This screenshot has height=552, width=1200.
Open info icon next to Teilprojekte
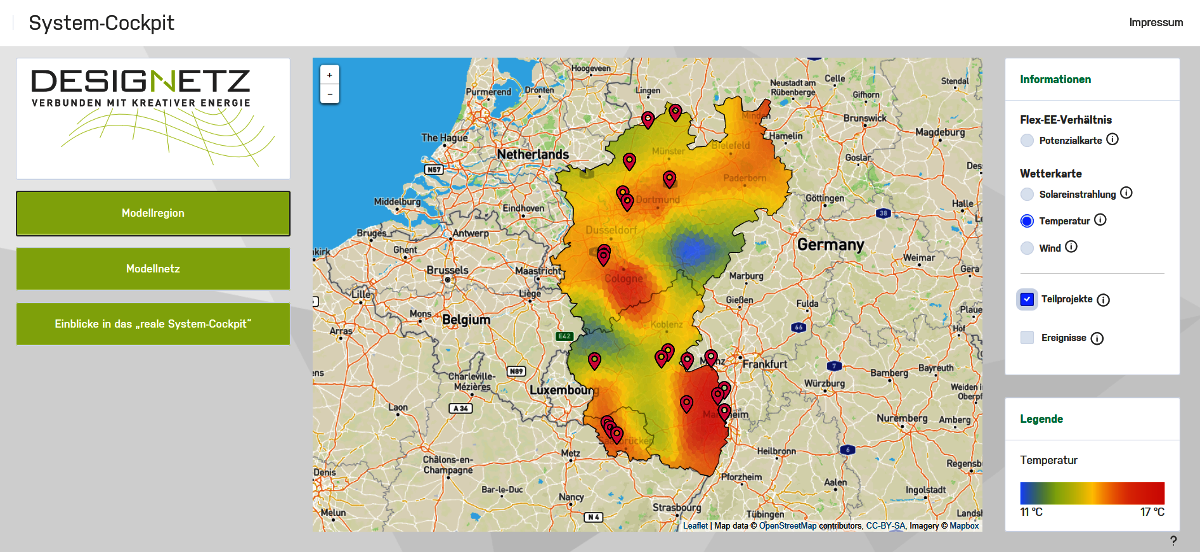[x=1103, y=300]
